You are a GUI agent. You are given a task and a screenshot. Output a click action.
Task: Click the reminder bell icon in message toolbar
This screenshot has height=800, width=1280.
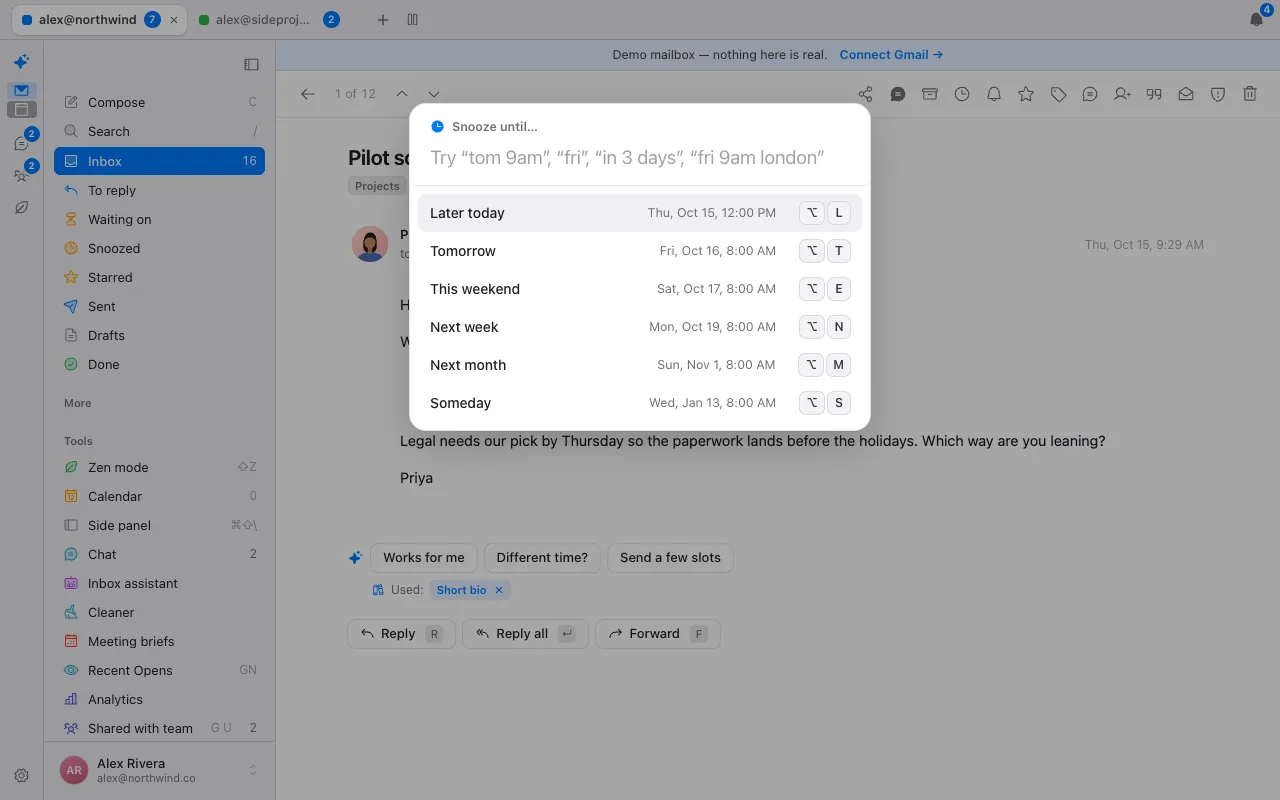pos(994,94)
